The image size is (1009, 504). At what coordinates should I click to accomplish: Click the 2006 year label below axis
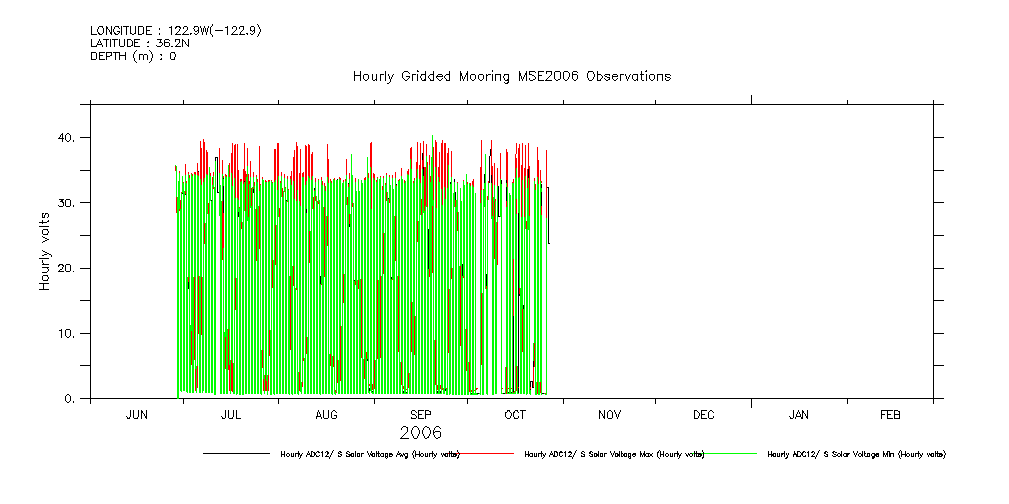420,433
